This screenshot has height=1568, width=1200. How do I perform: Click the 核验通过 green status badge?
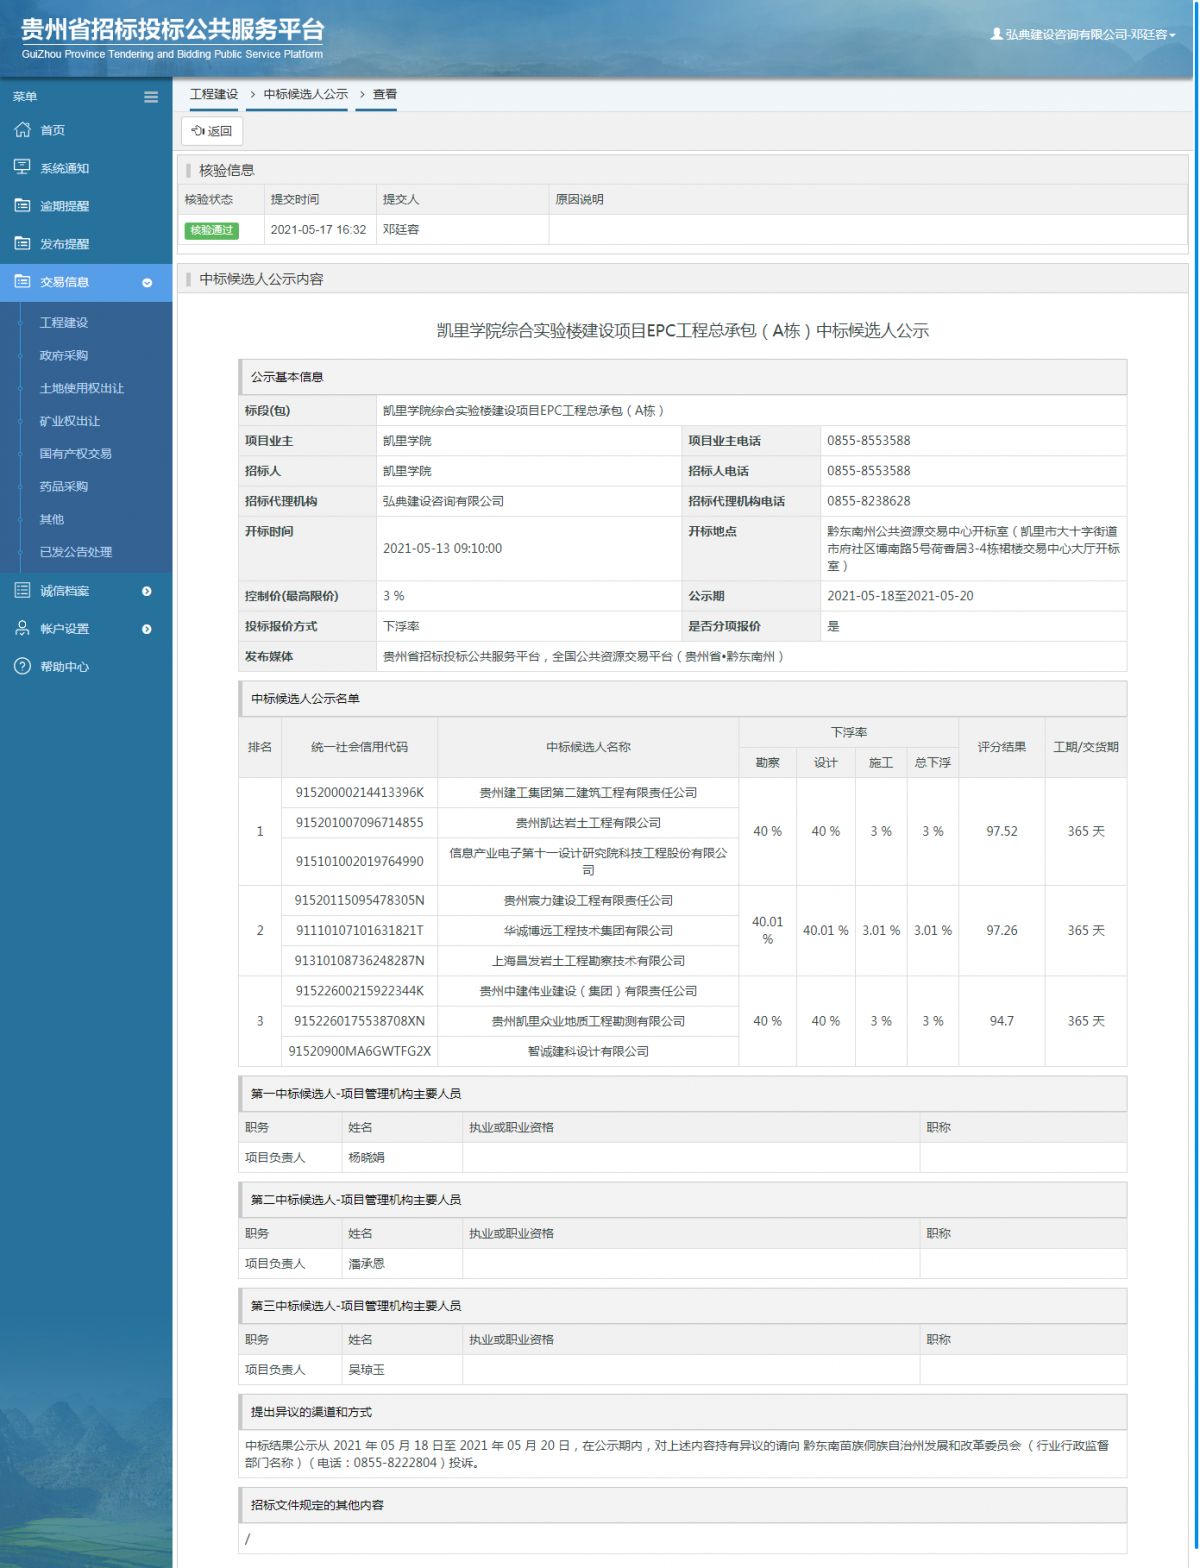coord(212,230)
